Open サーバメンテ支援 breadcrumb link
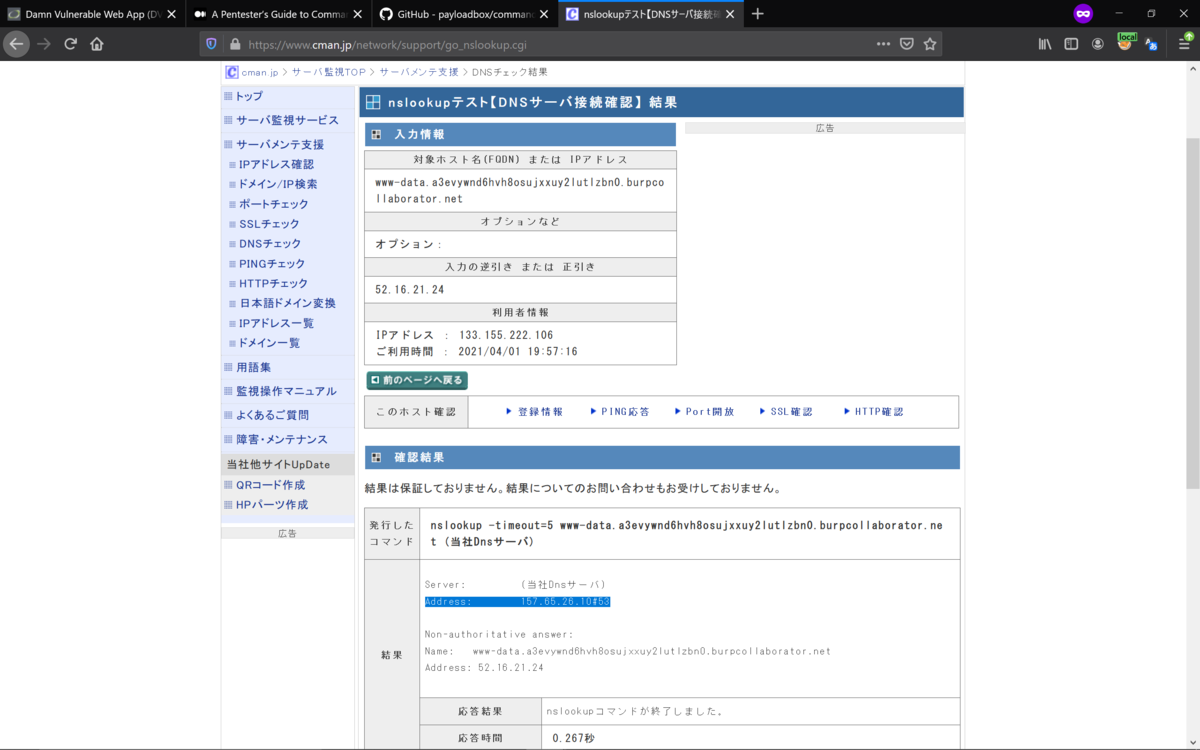 click(418, 72)
